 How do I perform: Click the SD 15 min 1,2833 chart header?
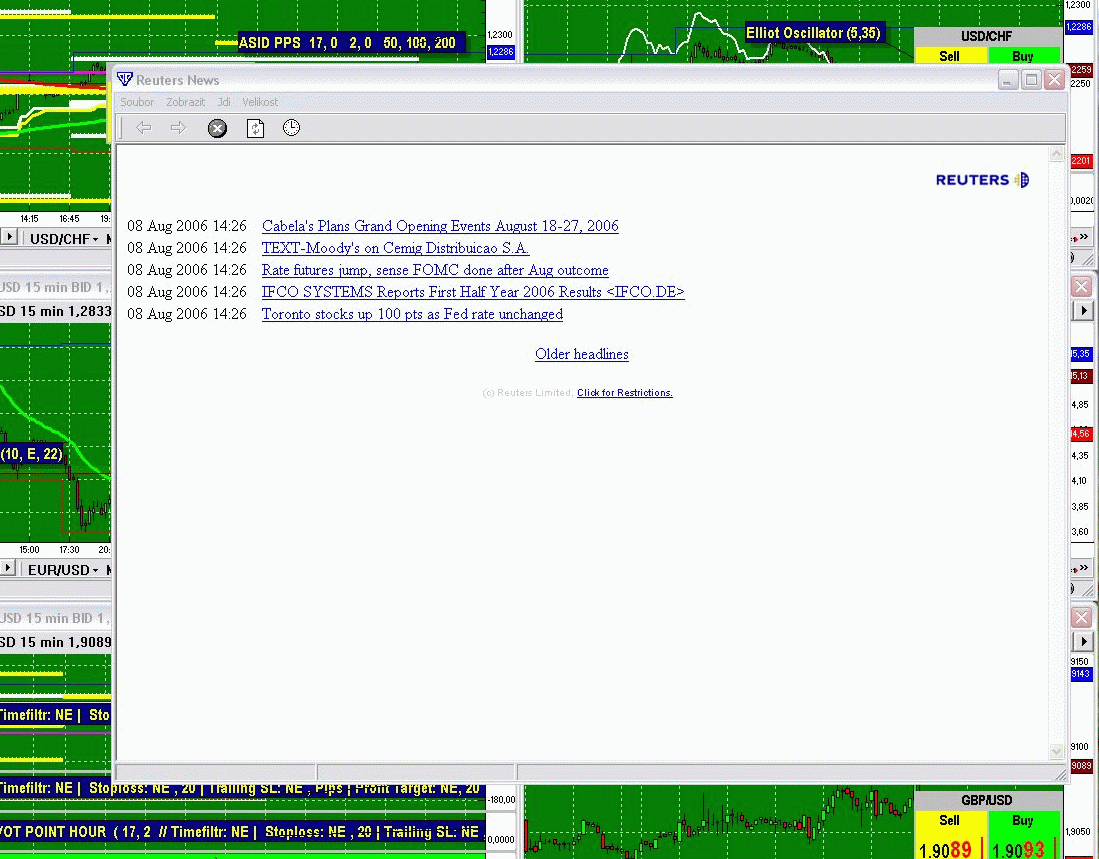tap(55, 311)
